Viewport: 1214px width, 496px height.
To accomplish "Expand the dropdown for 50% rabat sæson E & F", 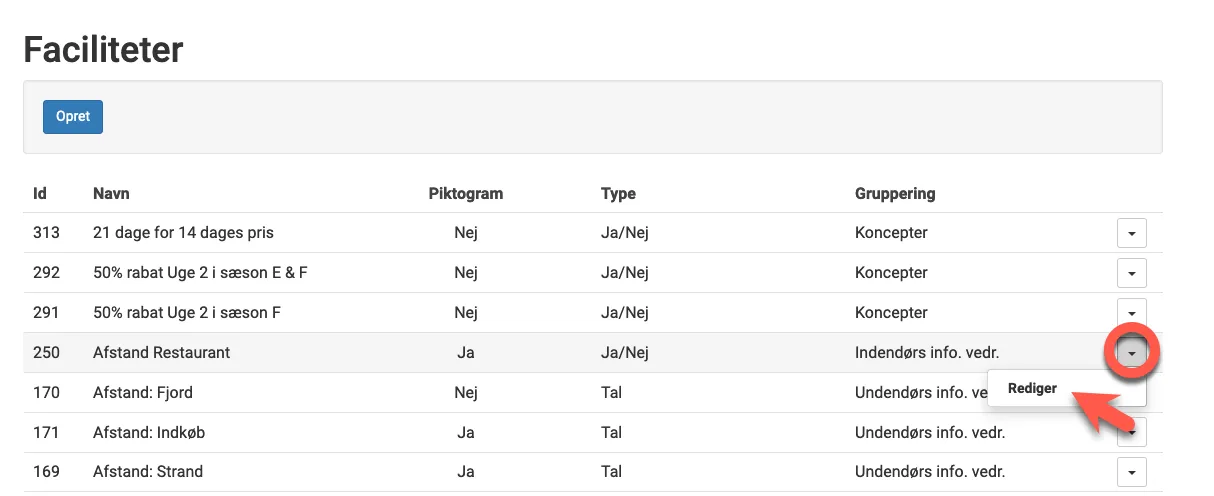I will [x=1131, y=273].
